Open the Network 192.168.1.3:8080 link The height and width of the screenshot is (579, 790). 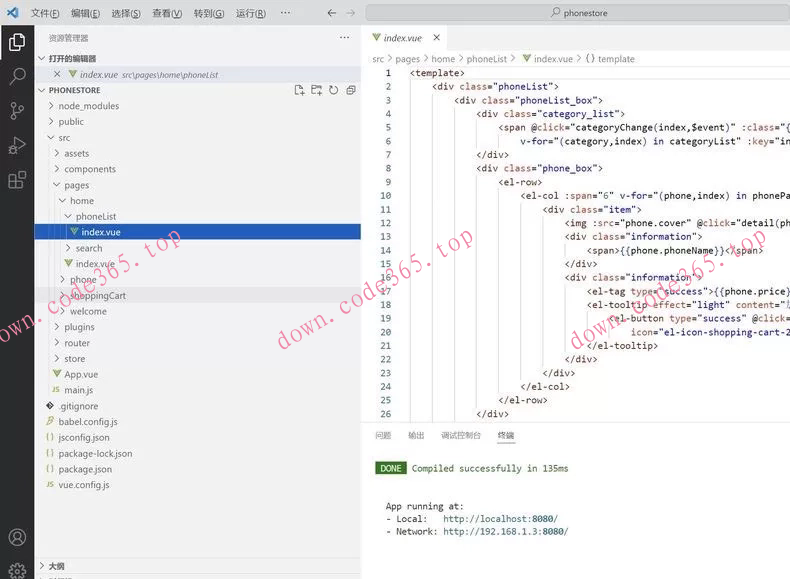pyautogui.click(x=505, y=532)
